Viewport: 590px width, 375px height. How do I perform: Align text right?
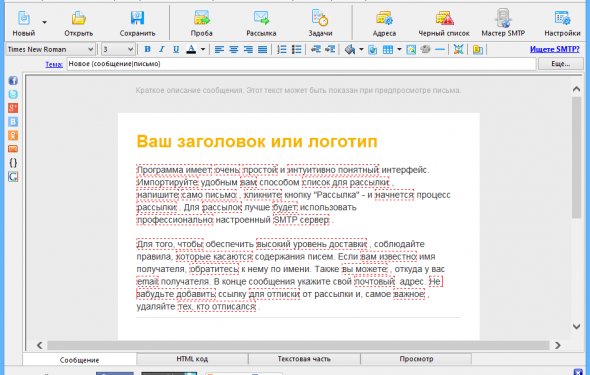point(248,49)
